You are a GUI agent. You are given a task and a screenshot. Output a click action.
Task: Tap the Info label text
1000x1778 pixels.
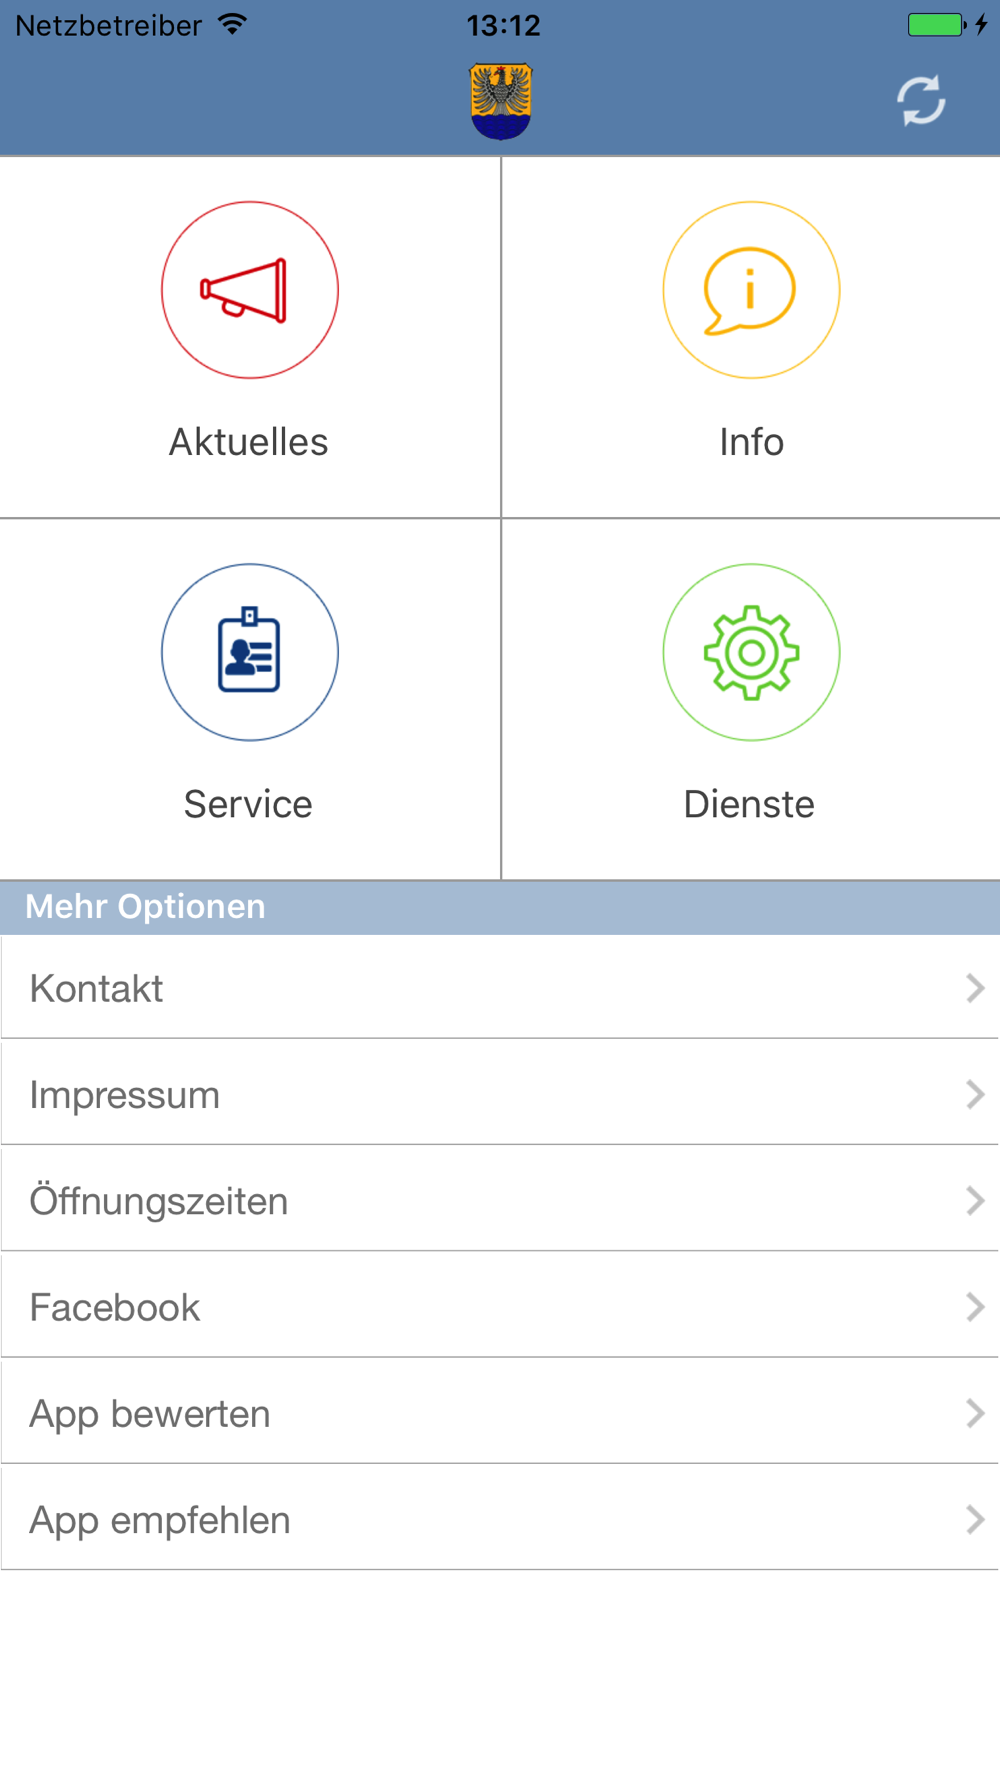pos(751,442)
